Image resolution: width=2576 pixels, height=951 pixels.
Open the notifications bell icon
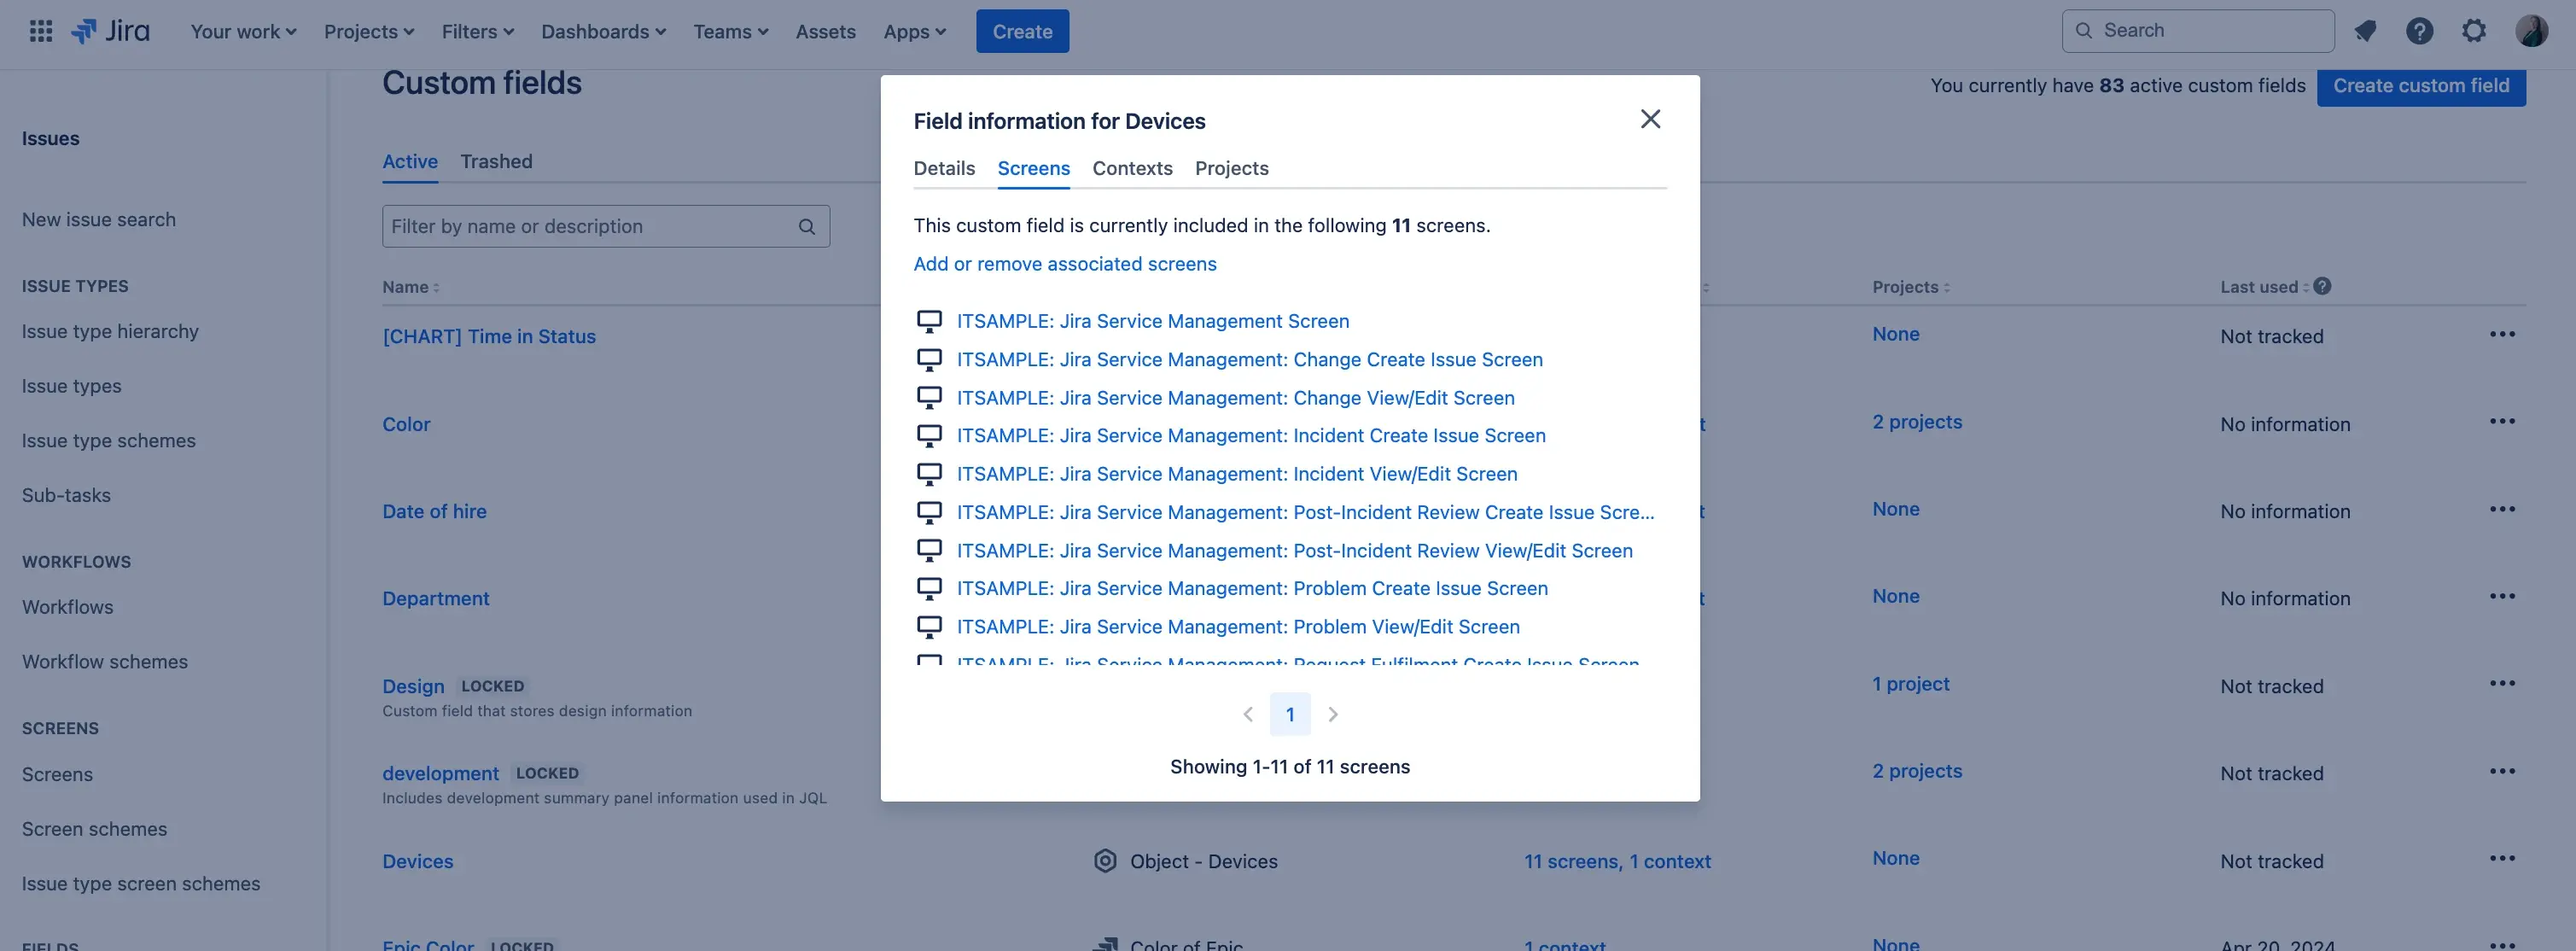tap(2365, 30)
